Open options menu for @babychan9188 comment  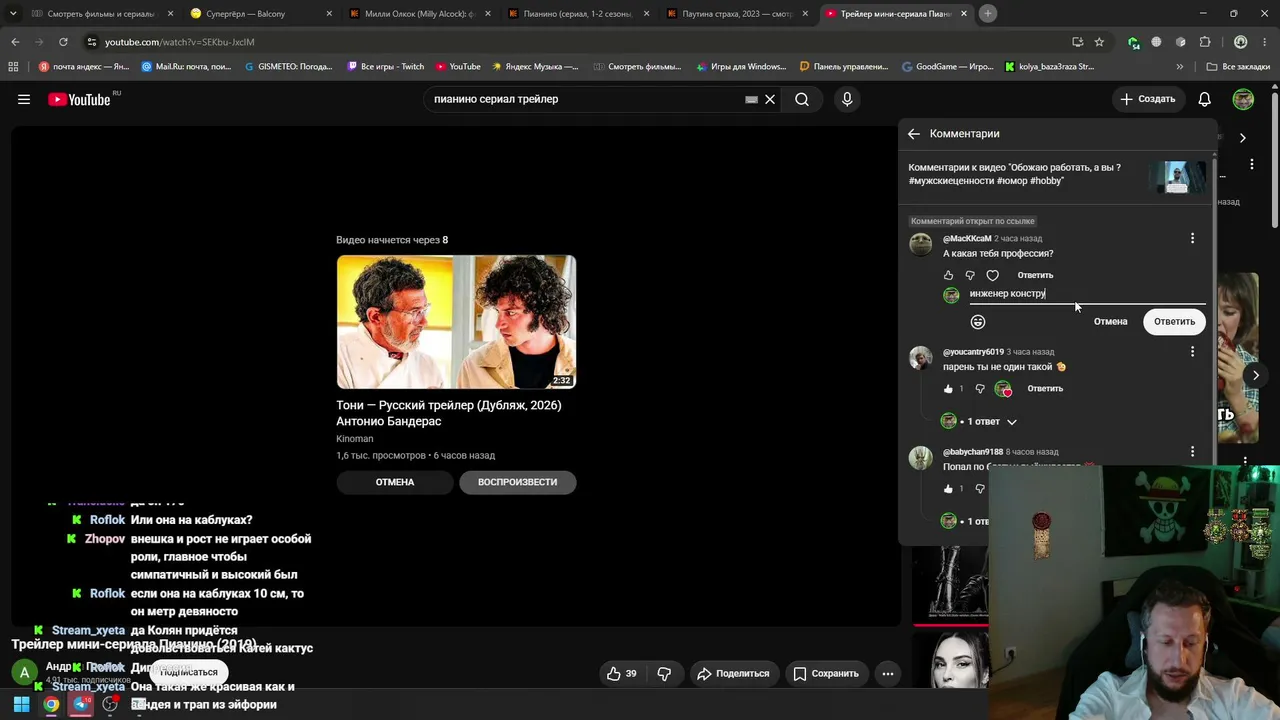point(1192,452)
